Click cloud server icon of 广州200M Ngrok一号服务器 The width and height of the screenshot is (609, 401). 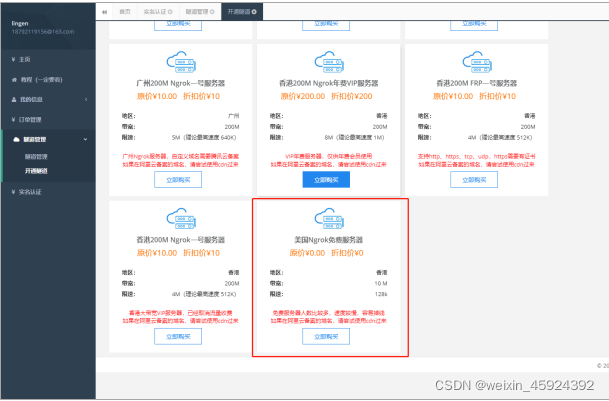(x=181, y=62)
